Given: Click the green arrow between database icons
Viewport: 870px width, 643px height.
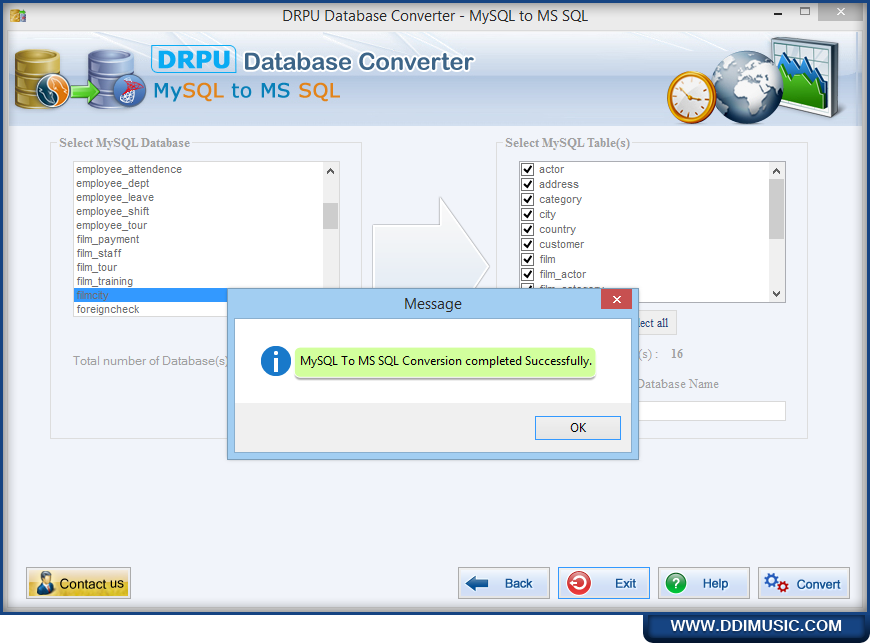Looking at the screenshot, I should (x=85, y=92).
